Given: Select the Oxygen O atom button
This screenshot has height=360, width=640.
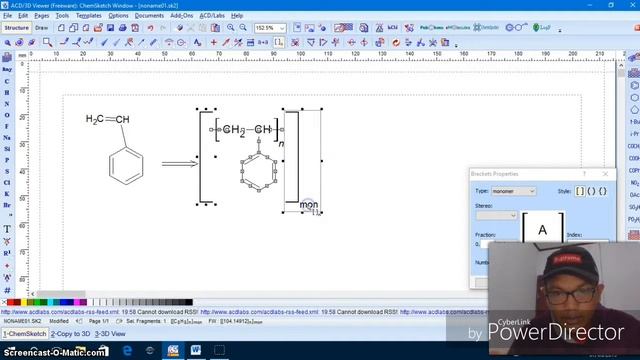Looking at the screenshot, I should tap(7, 115).
